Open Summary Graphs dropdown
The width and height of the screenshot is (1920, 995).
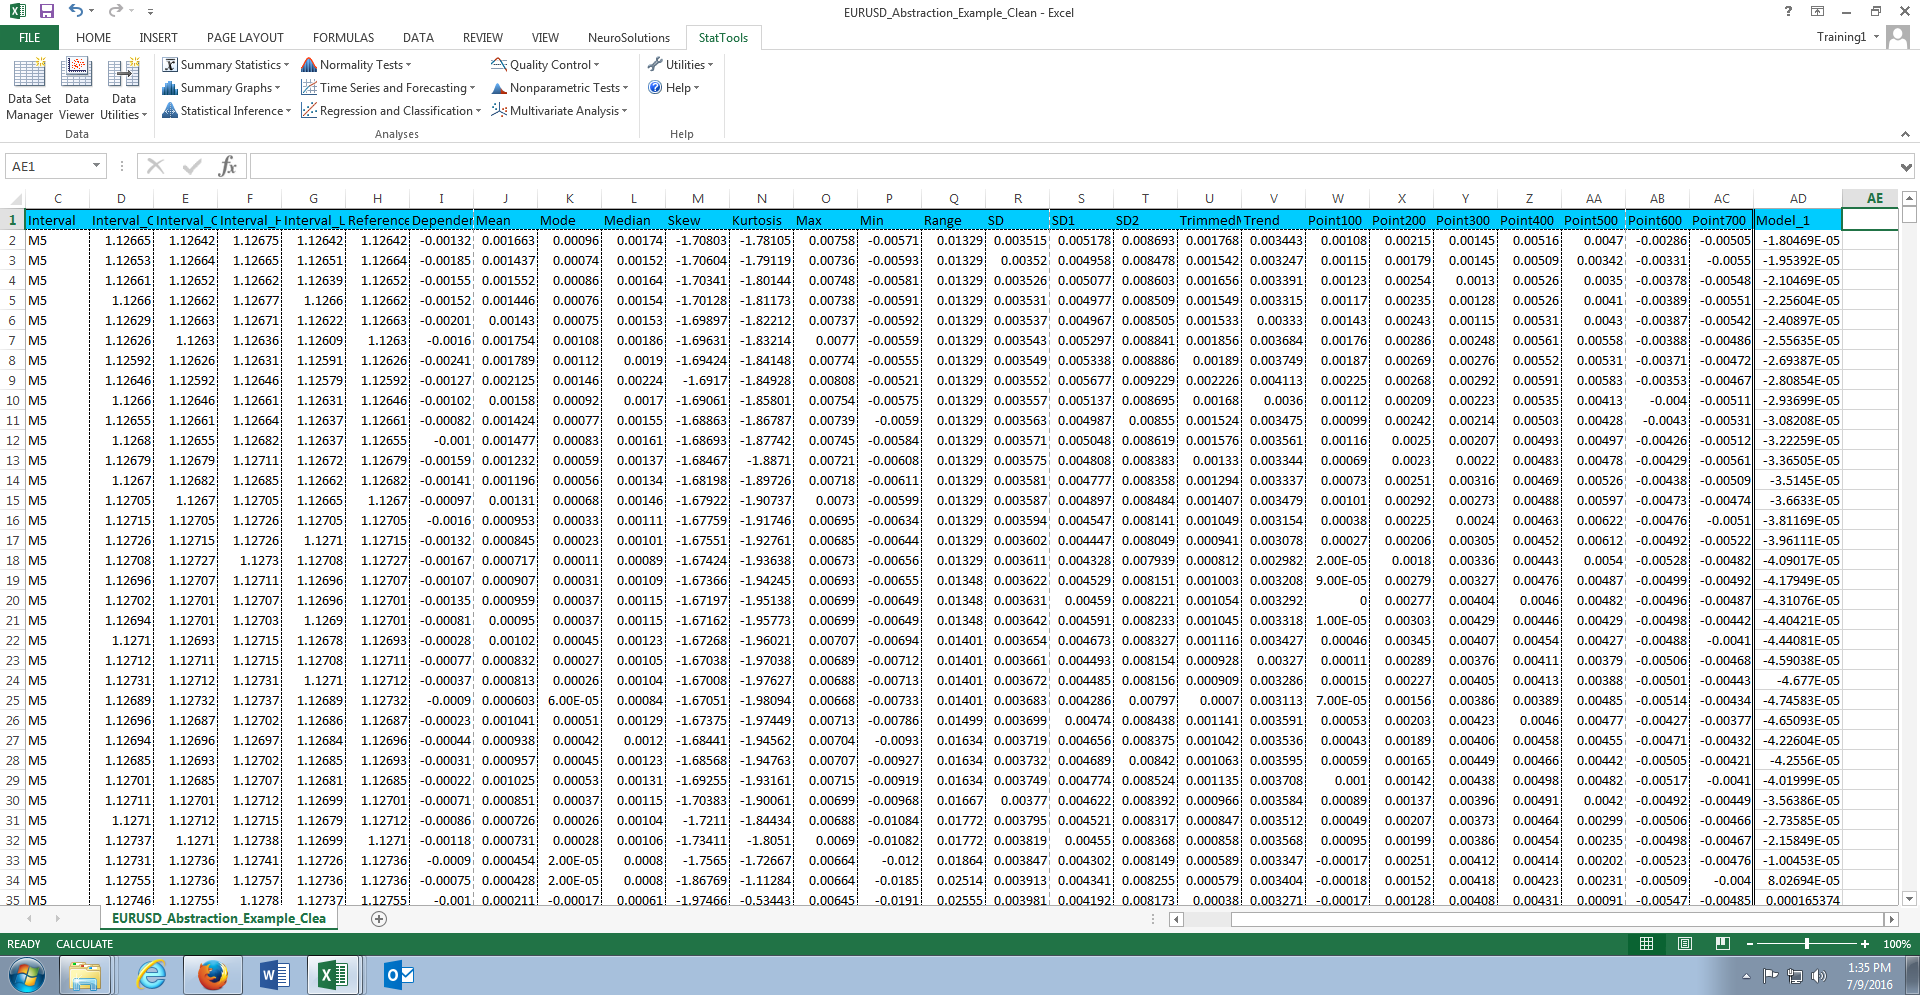[221, 88]
